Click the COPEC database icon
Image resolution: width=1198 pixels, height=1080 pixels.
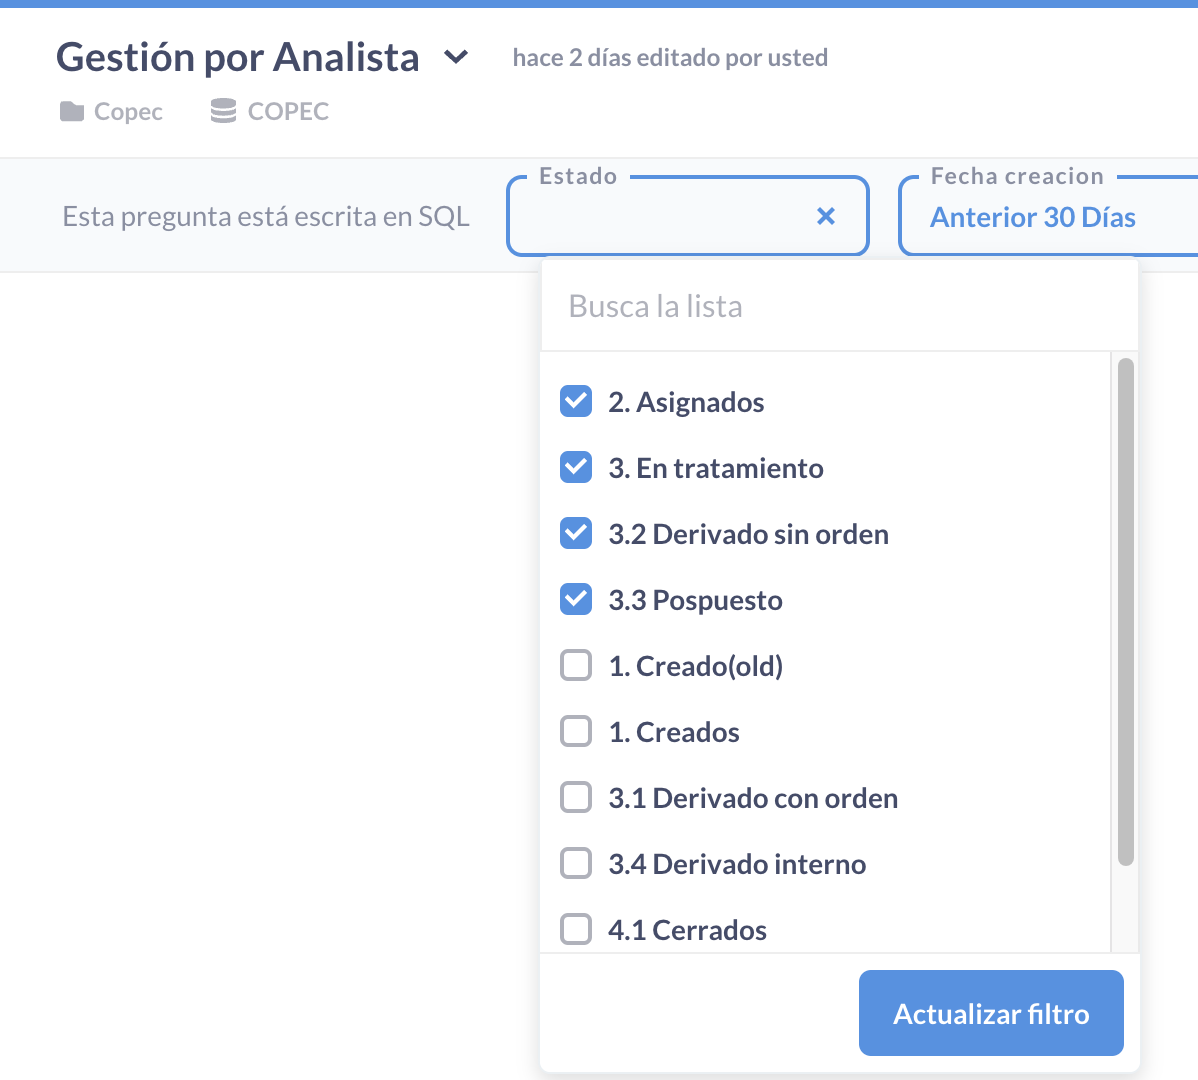click(221, 111)
